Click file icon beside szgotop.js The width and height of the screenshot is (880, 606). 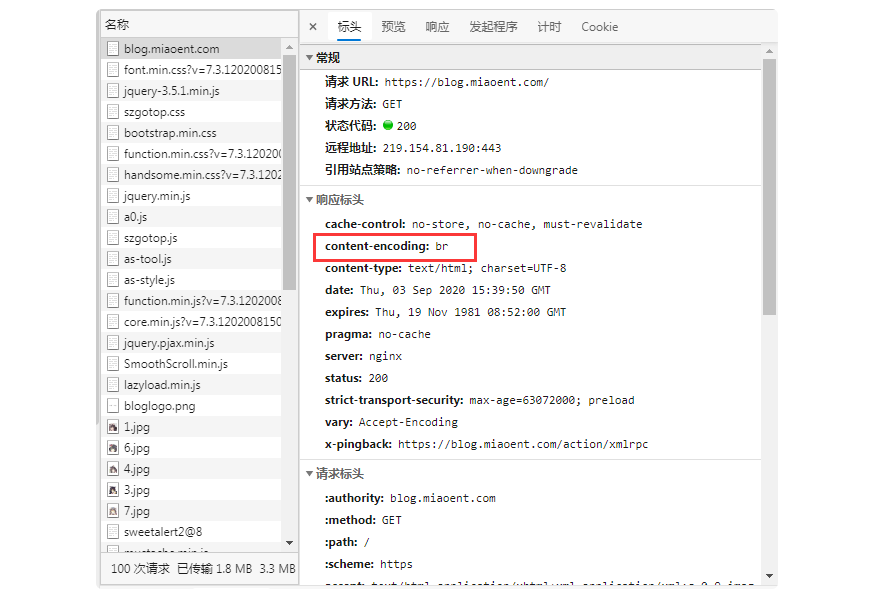(x=113, y=238)
